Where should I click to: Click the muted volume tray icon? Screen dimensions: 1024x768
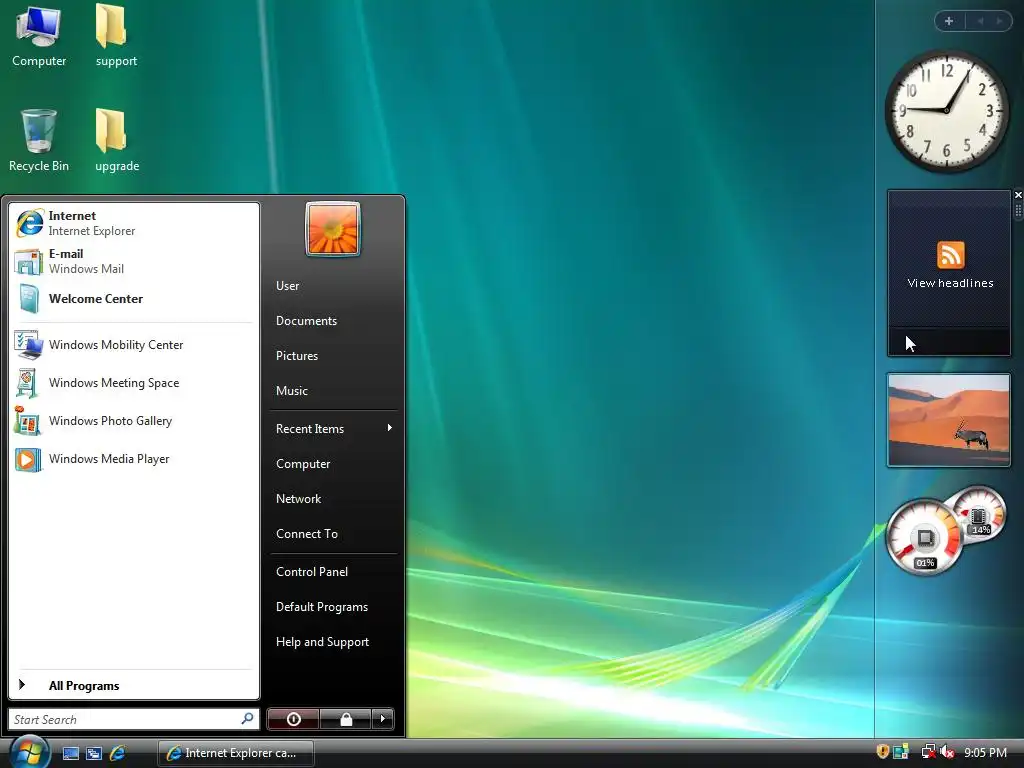947,752
